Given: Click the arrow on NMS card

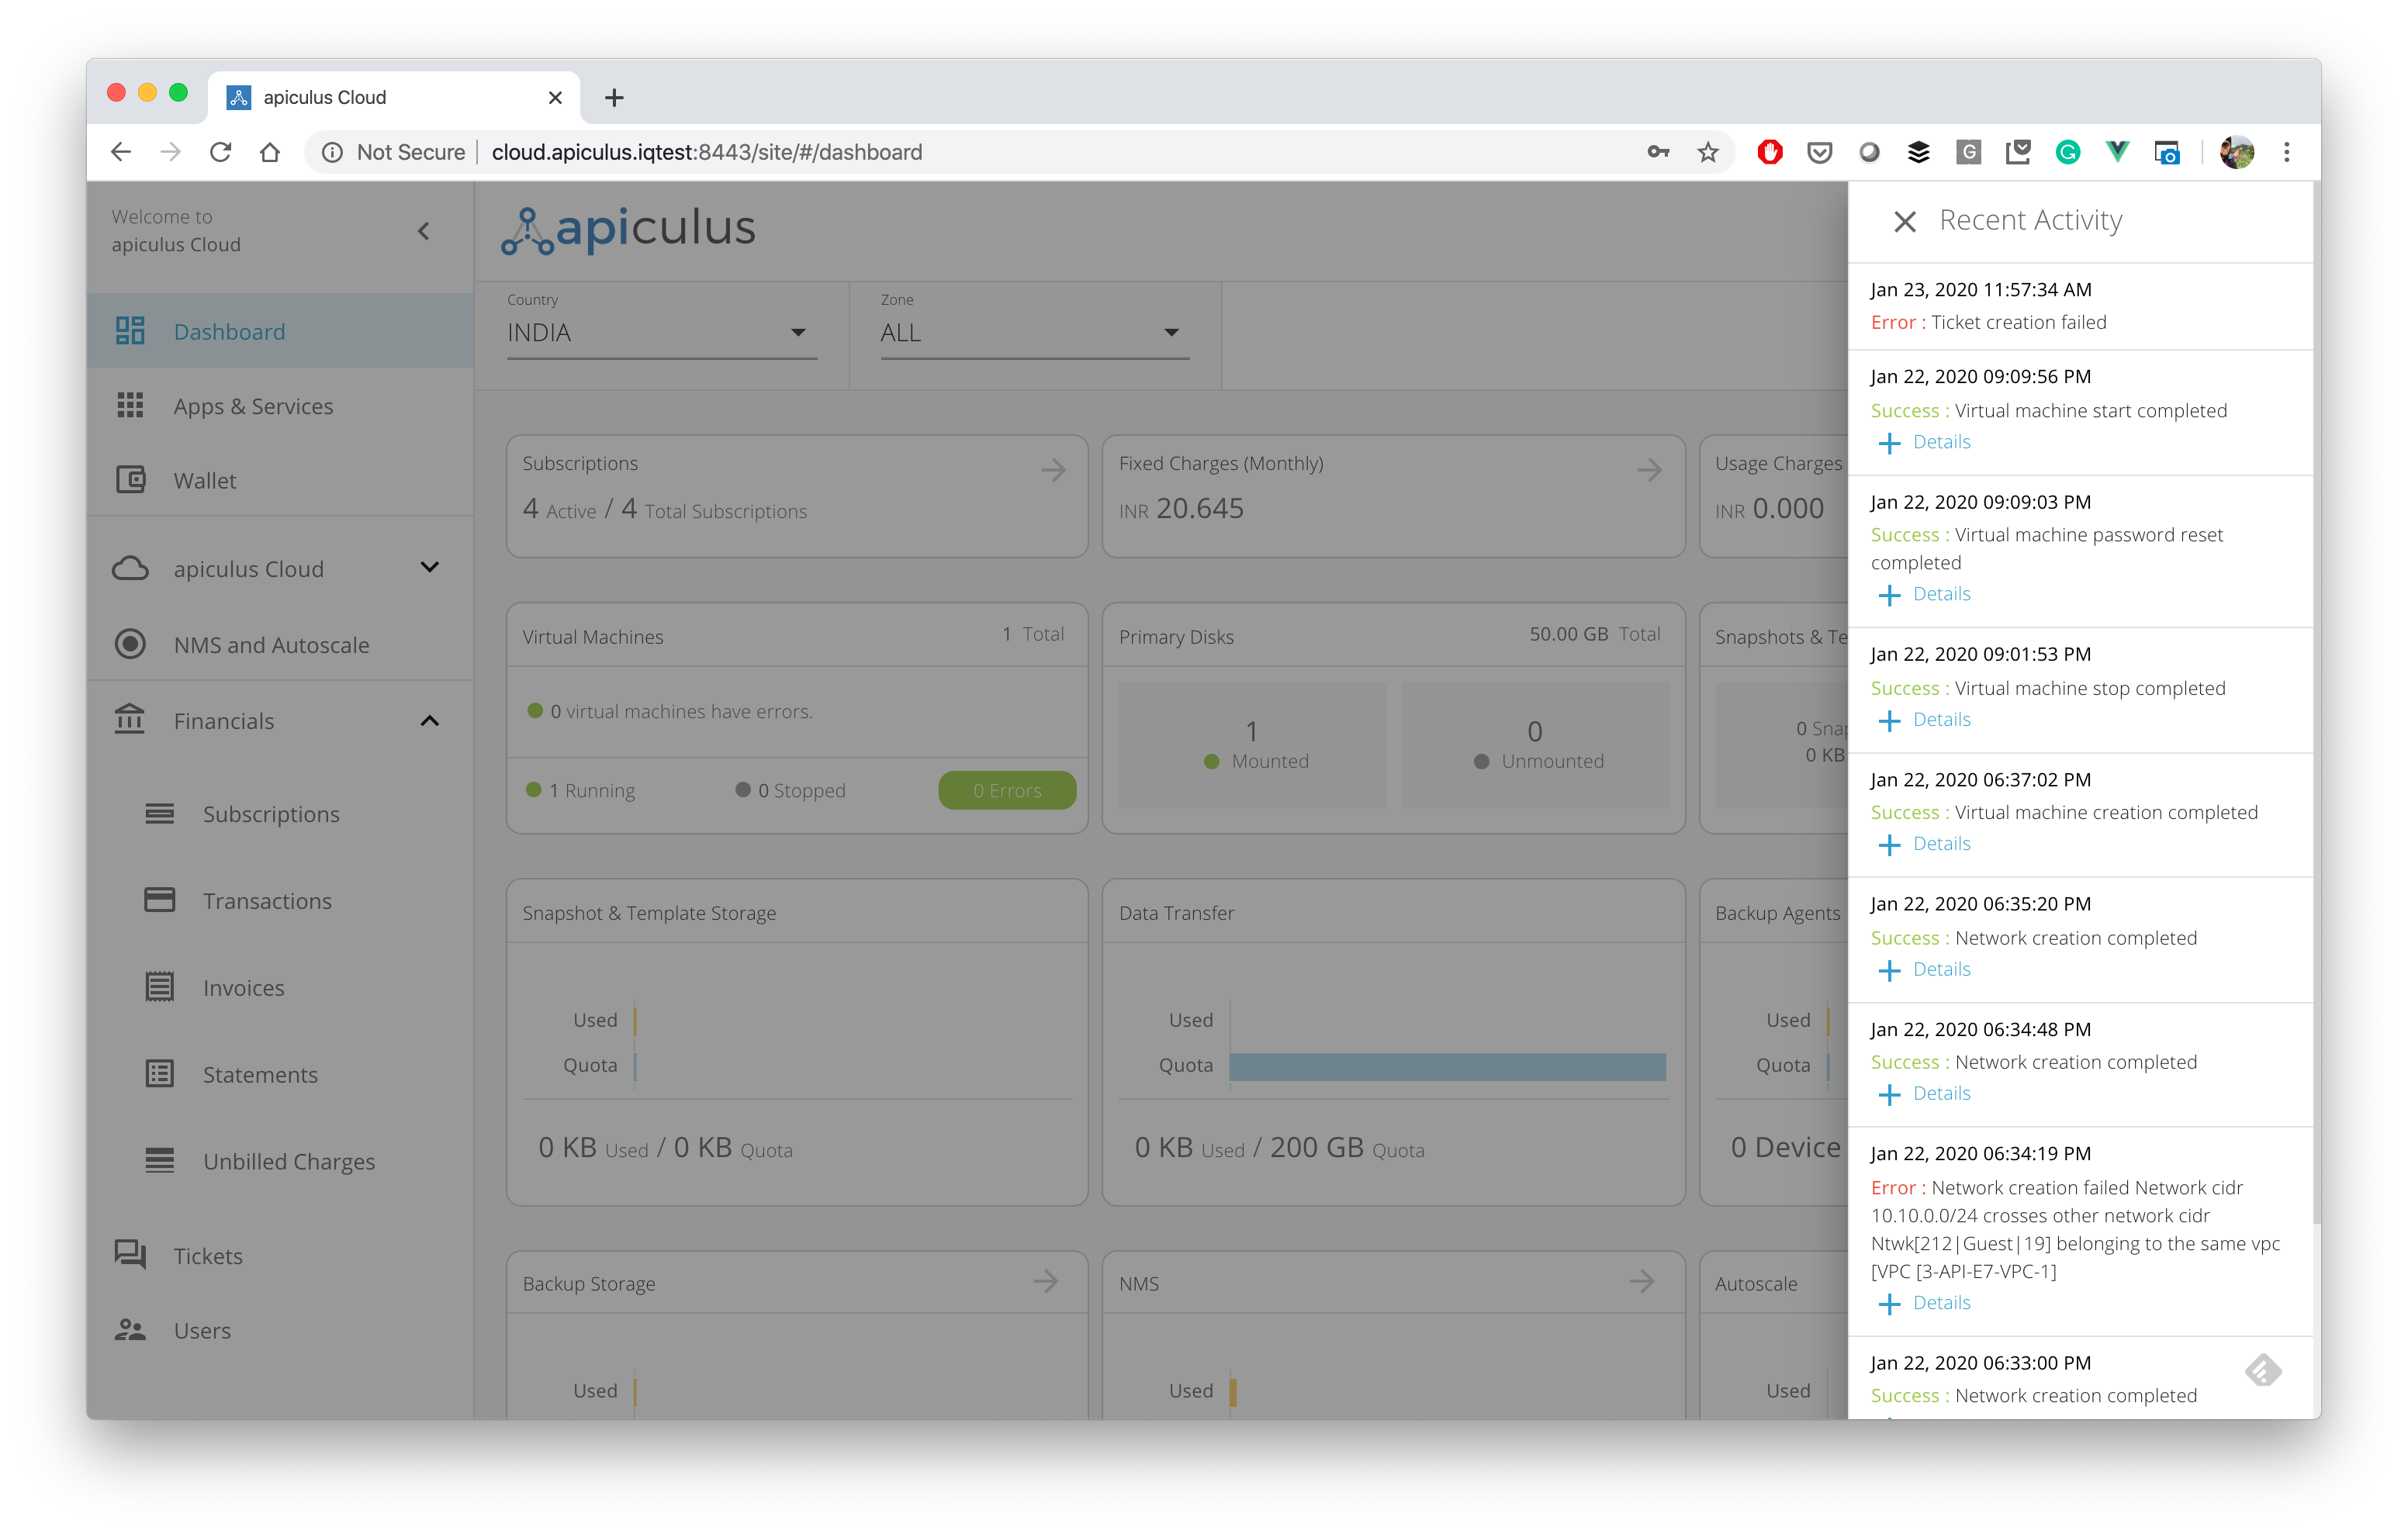Looking at the screenshot, I should [x=1642, y=1281].
